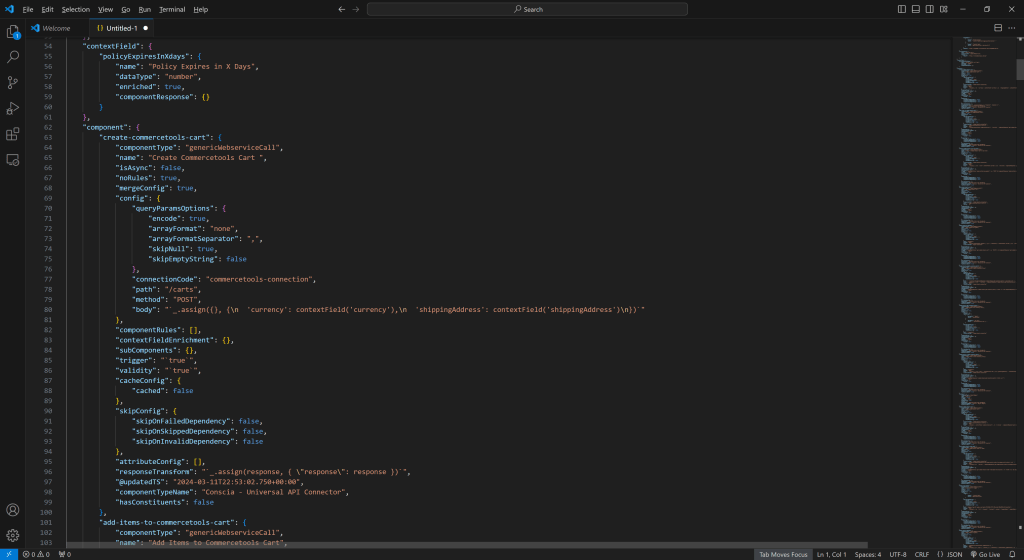Split the editor to the right
This screenshot has height=560, width=1024.
point(998,28)
